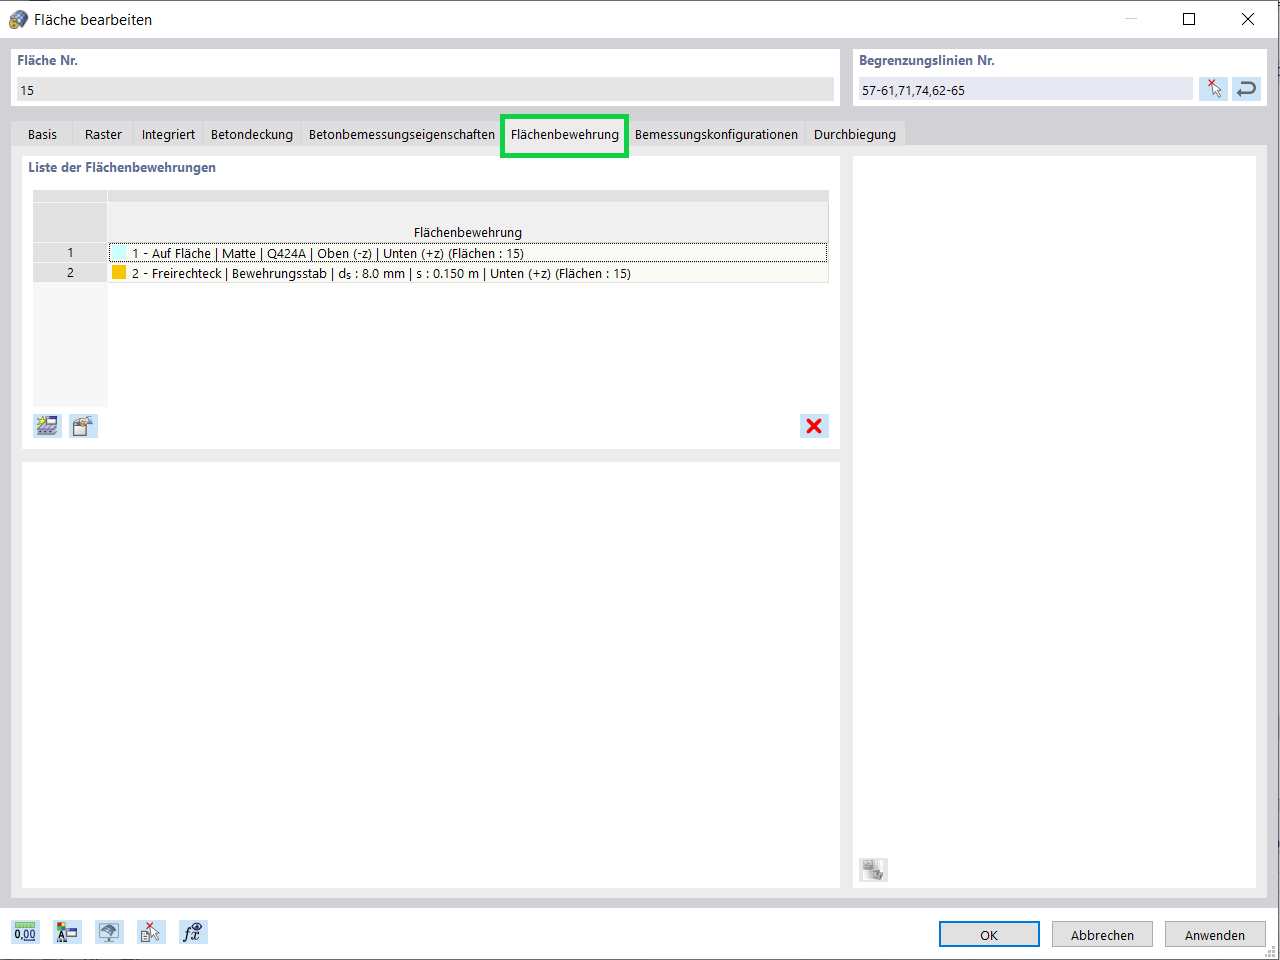This screenshot has width=1280, height=960.
Task: Open the Betonbemessungseigenschaften tab
Action: pyautogui.click(x=402, y=134)
